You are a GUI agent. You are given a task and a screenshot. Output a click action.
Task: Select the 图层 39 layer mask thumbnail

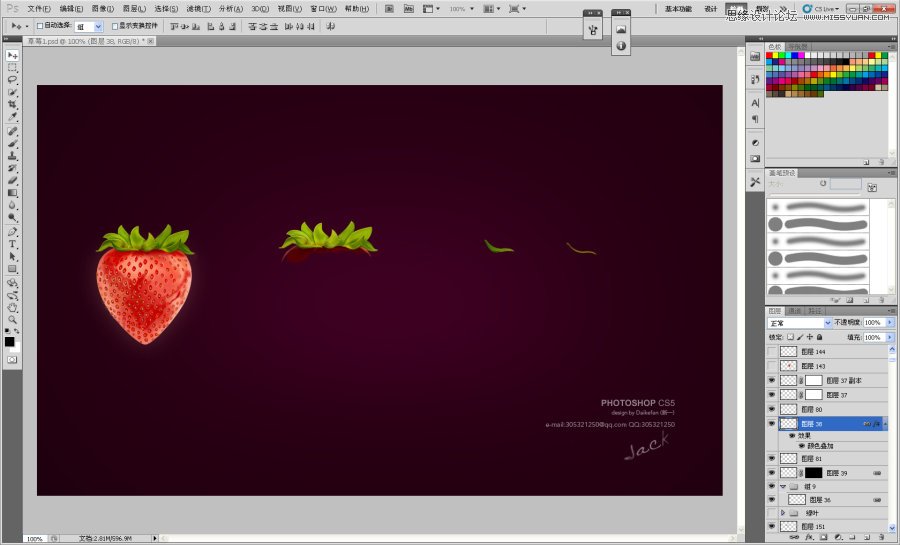pos(813,472)
